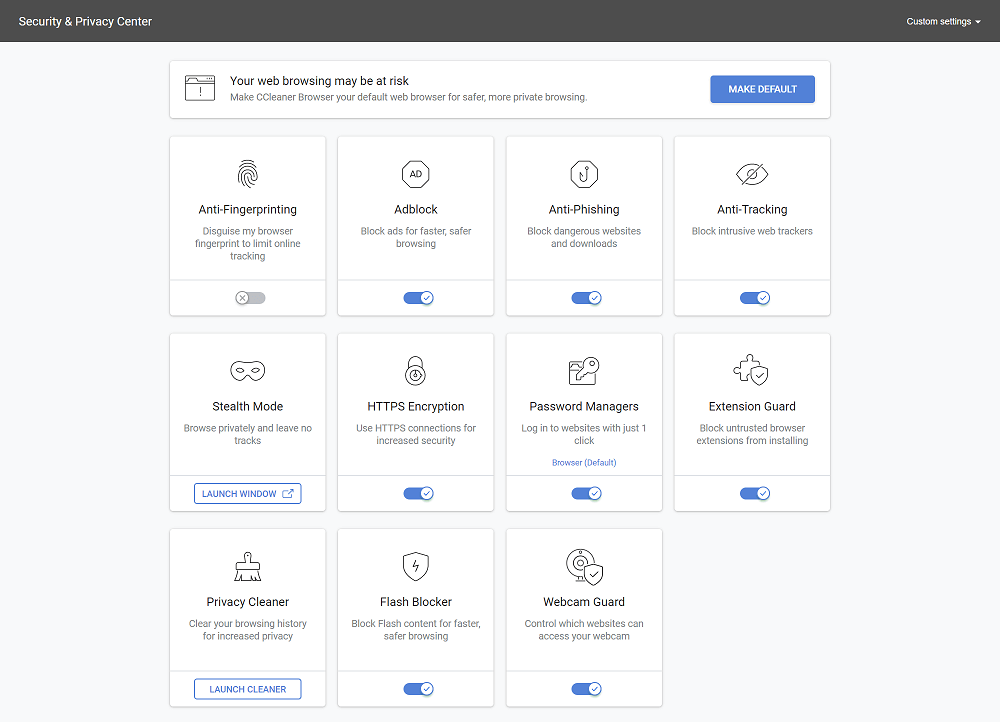The width and height of the screenshot is (1000, 722).
Task: Click the Privacy Cleaner heading
Action: 247,601
